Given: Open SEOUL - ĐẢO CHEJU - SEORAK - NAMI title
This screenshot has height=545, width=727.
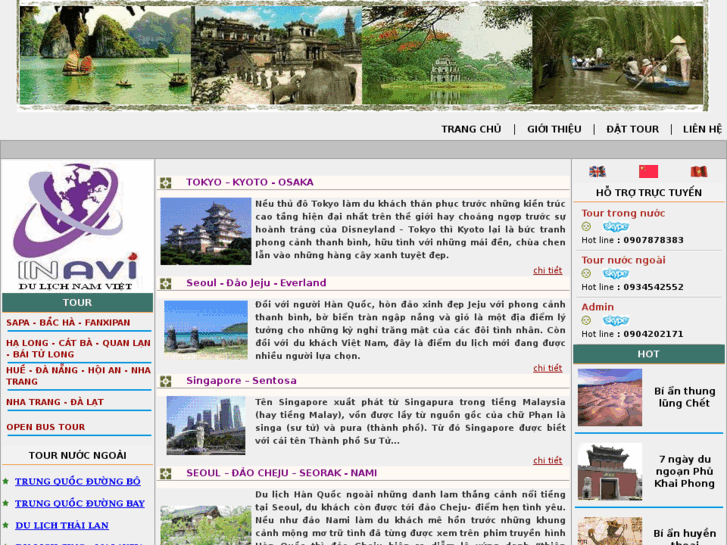Looking at the screenshot, I should pos(281,473).
